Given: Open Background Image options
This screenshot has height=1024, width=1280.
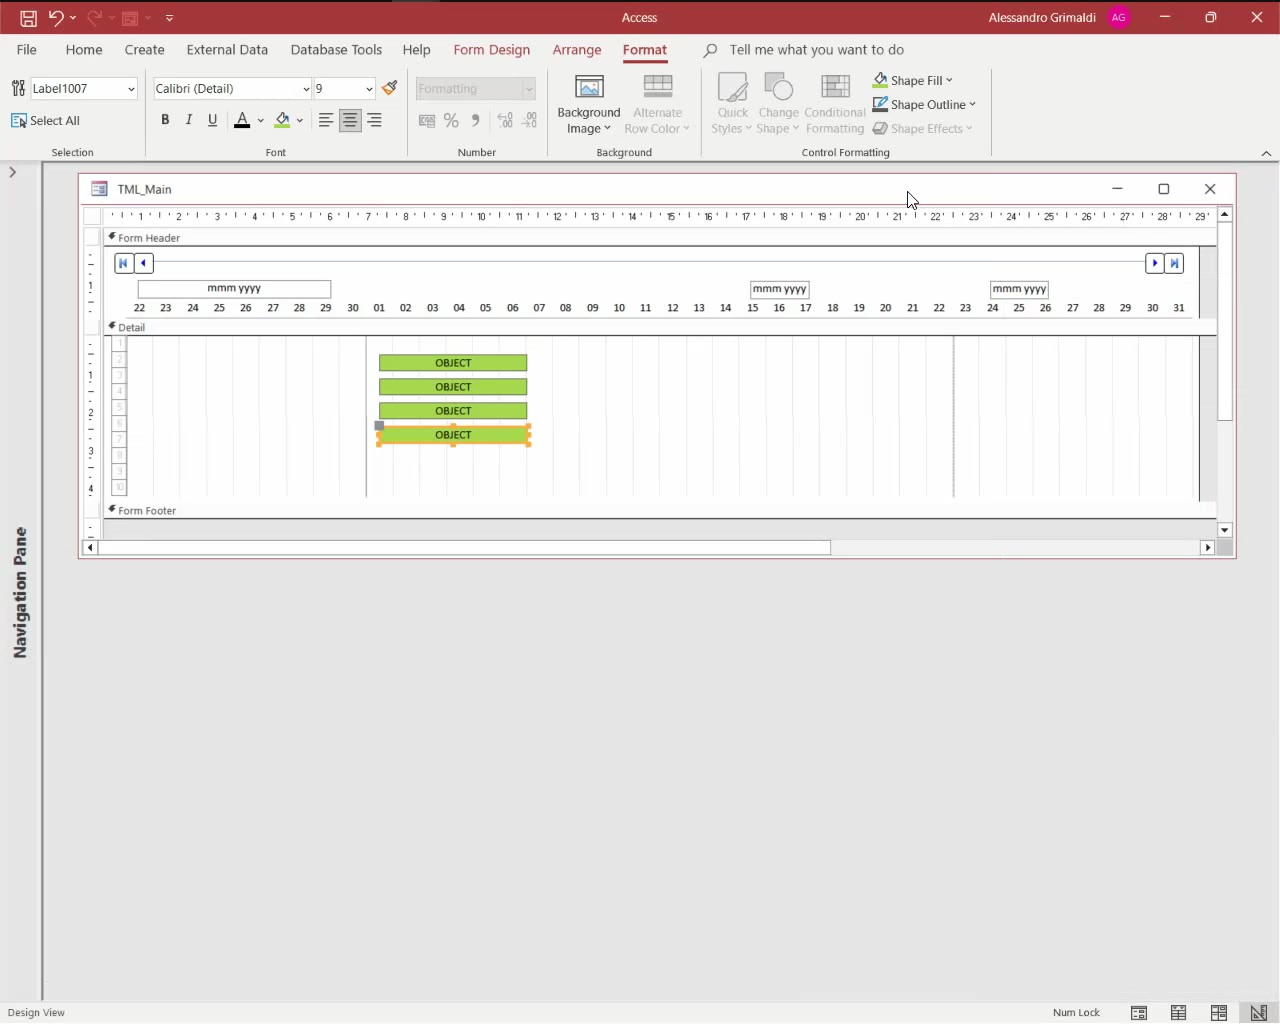Looking at the screenshot, I should [589, 103].
